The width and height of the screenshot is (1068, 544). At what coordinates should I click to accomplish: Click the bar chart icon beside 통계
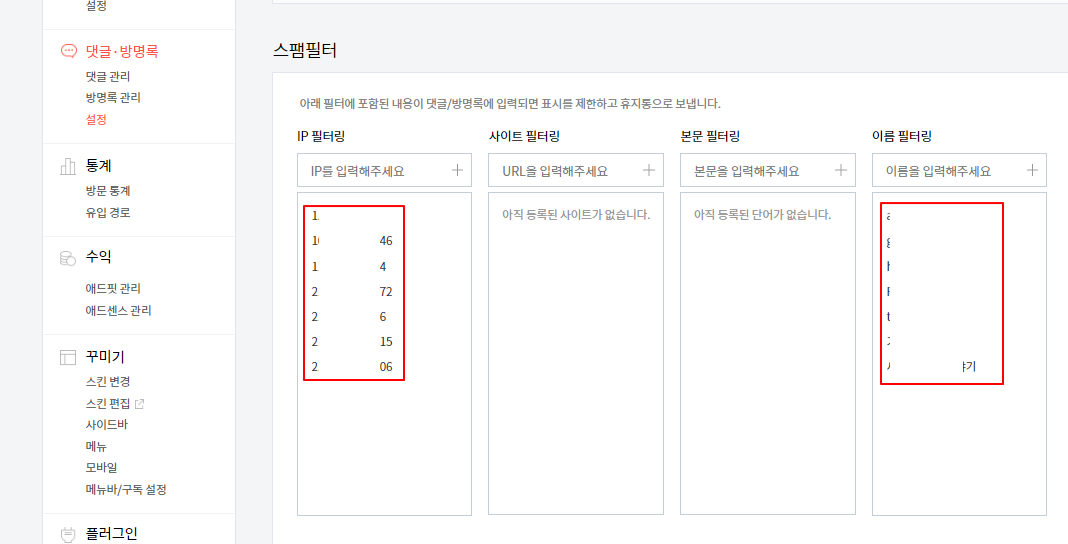tap(68, 166)
